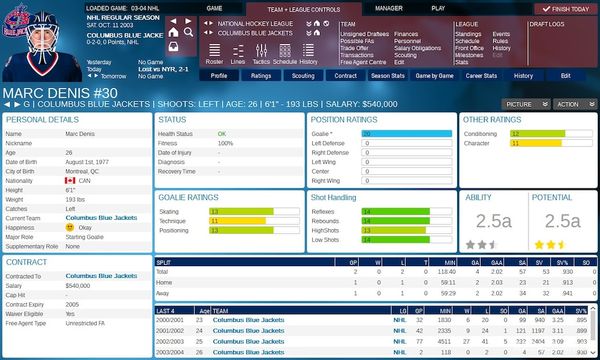Viewport: 600px width, 360px height.
Task: Switch to next team beside Columbus Blue Jackets header
Action: 211,33
